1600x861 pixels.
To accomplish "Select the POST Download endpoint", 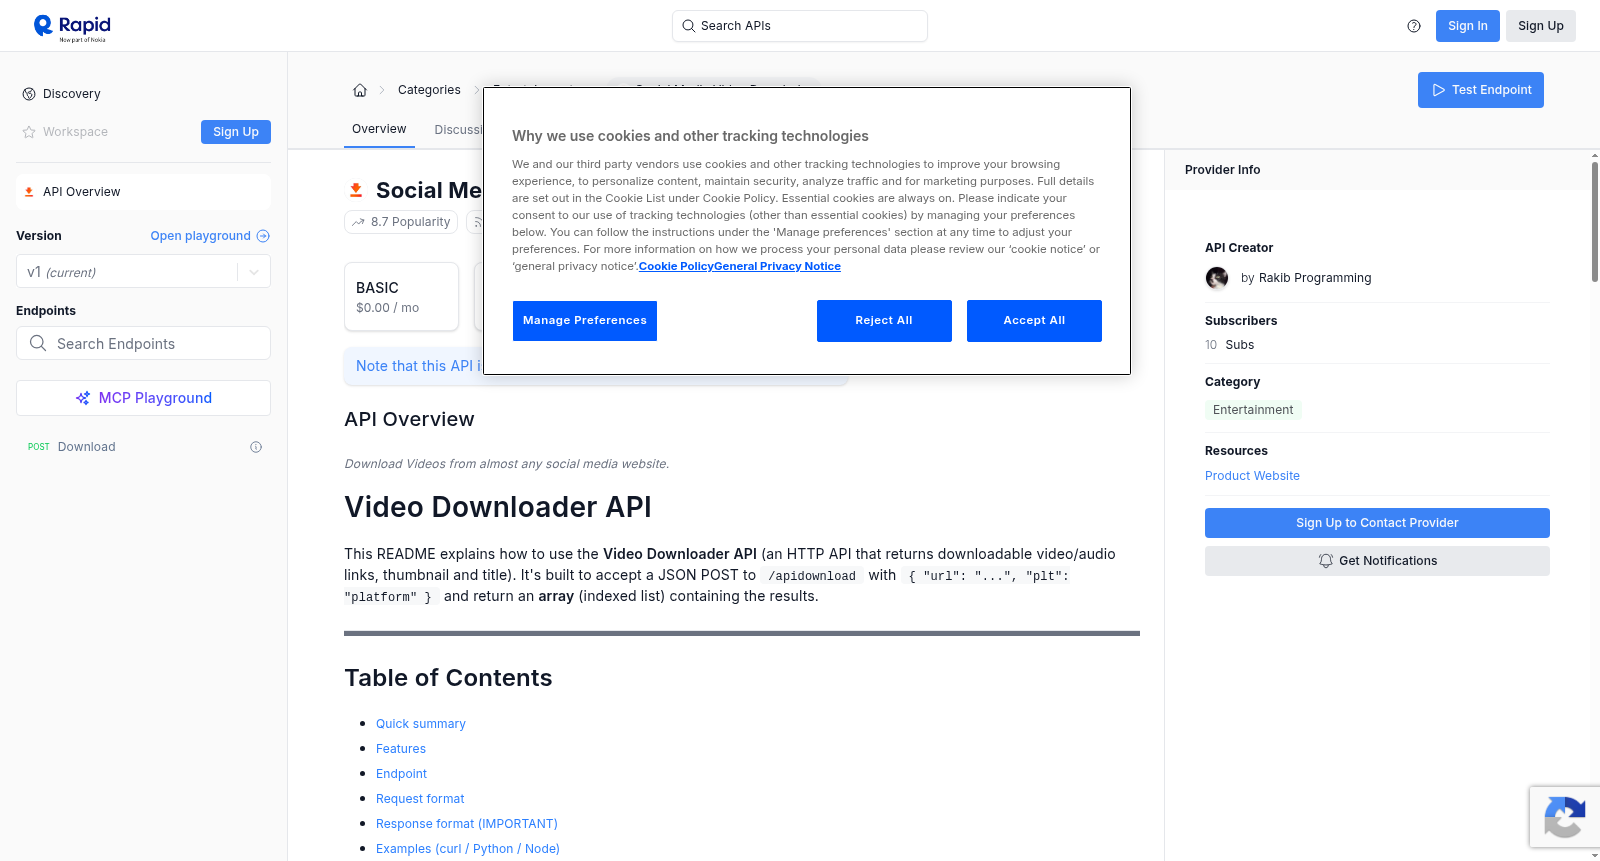I will tap(143, 447).
